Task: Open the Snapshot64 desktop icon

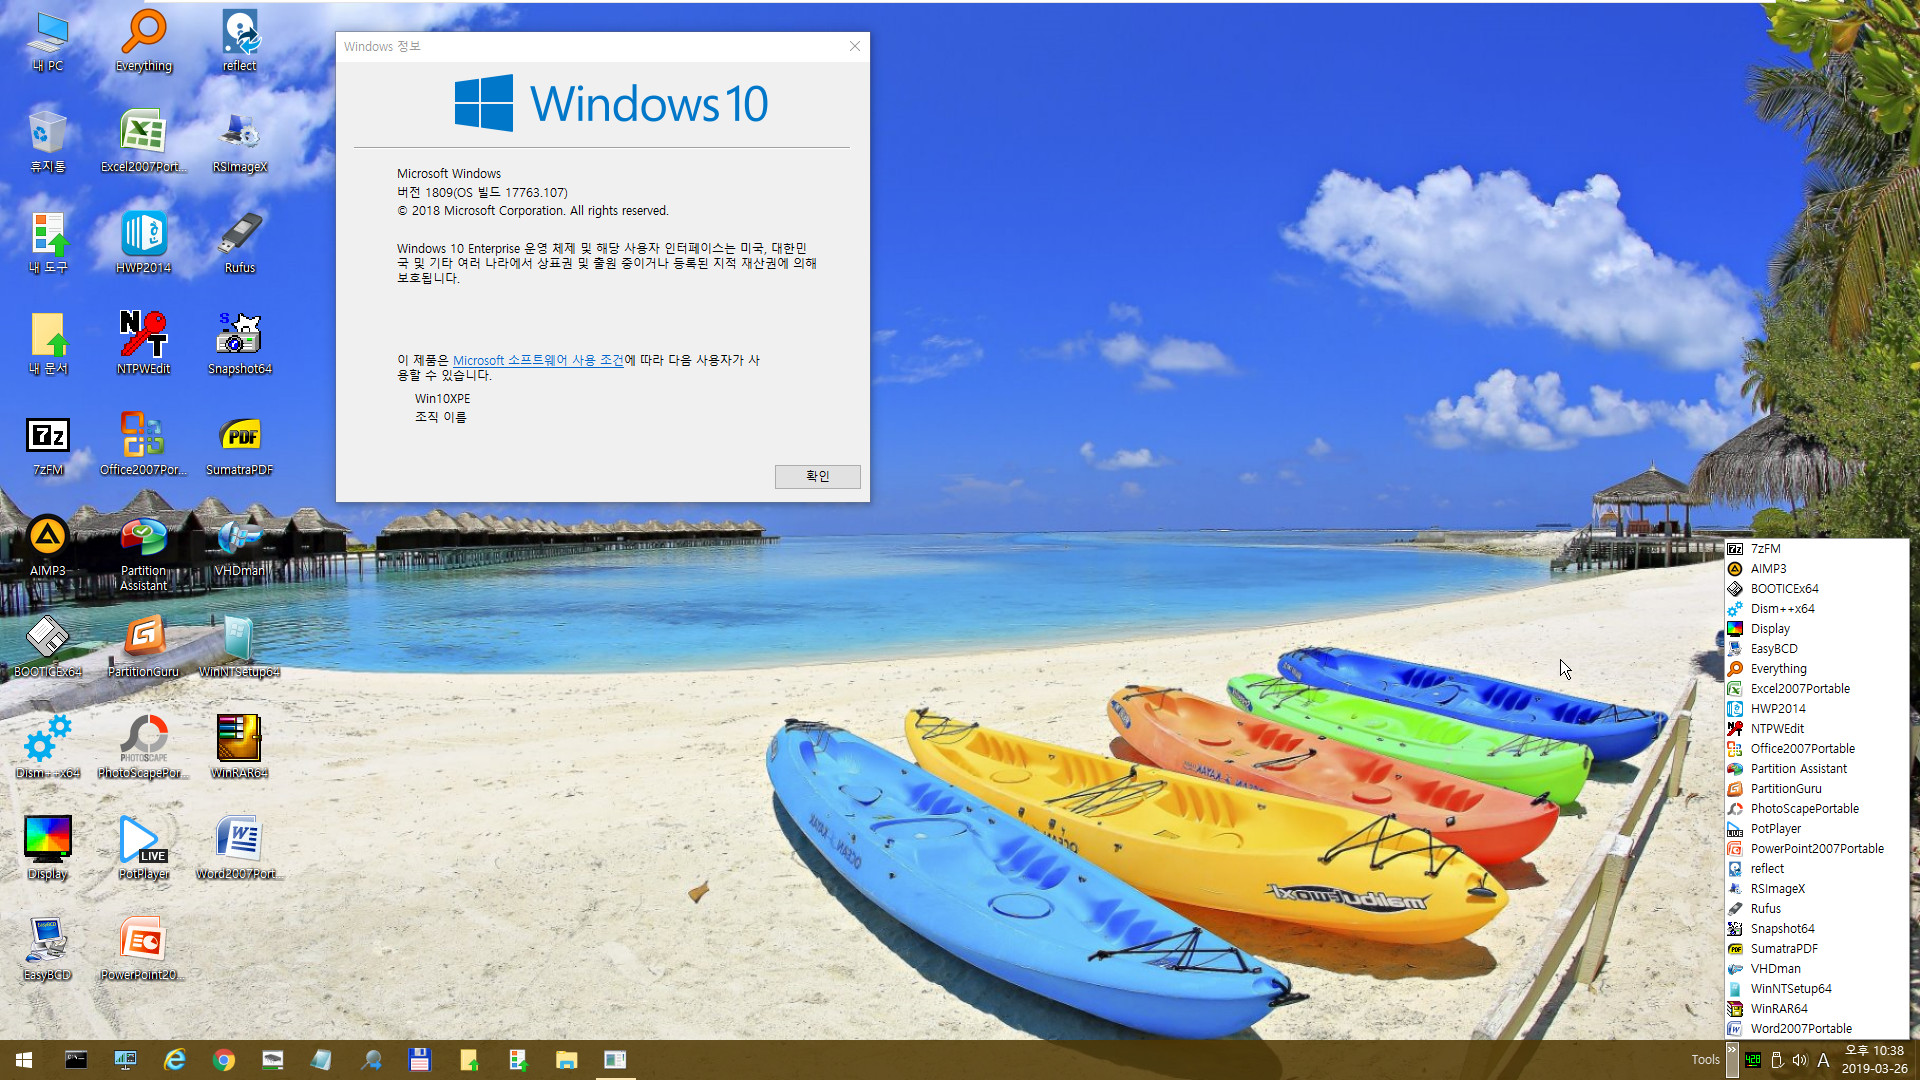Action: [x=239, y=344]
